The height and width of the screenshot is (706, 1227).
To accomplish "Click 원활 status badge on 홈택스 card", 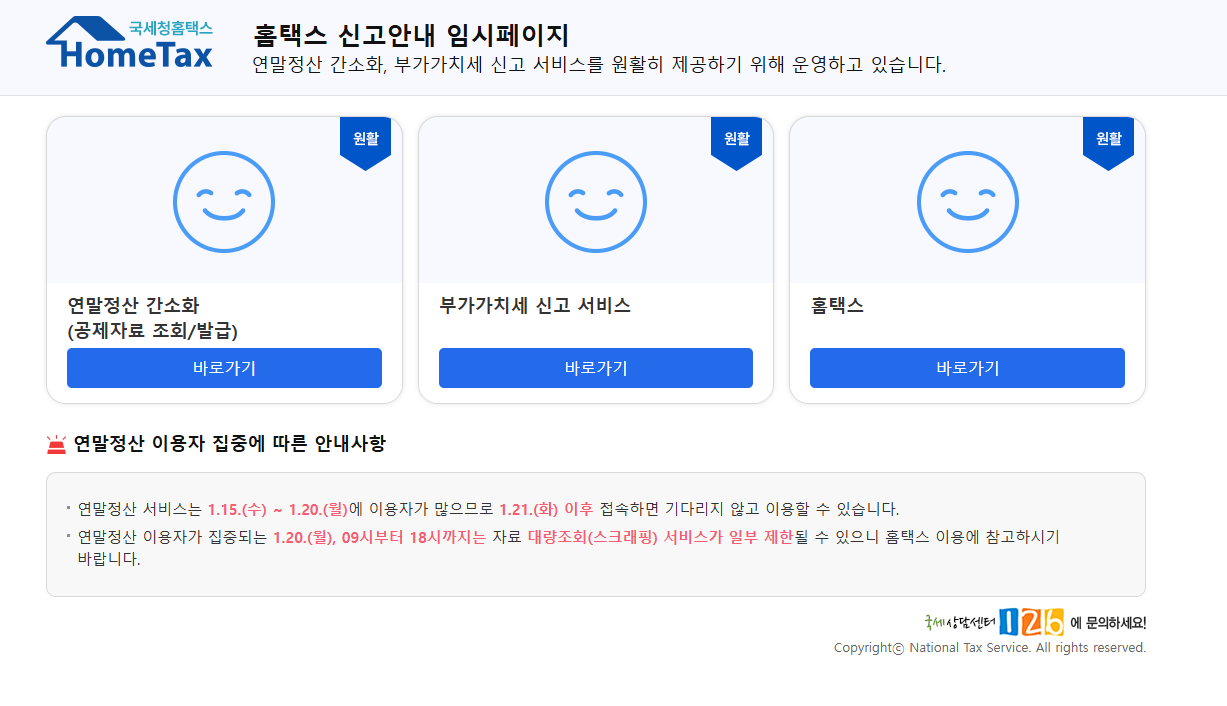I will pos(1108,142).
